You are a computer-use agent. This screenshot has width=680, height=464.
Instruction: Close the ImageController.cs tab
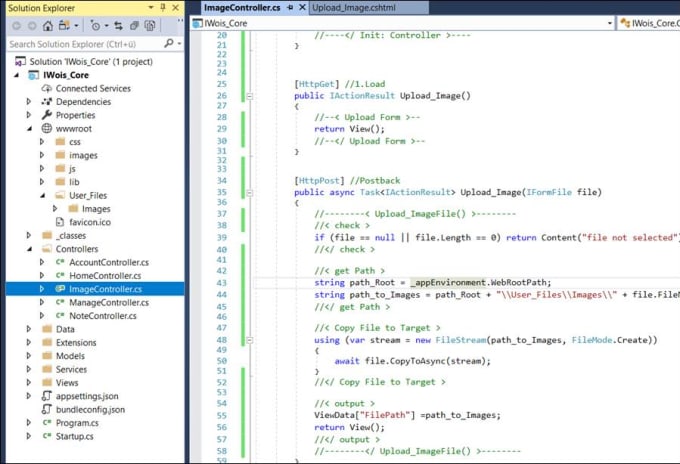(x=302, y=7)
